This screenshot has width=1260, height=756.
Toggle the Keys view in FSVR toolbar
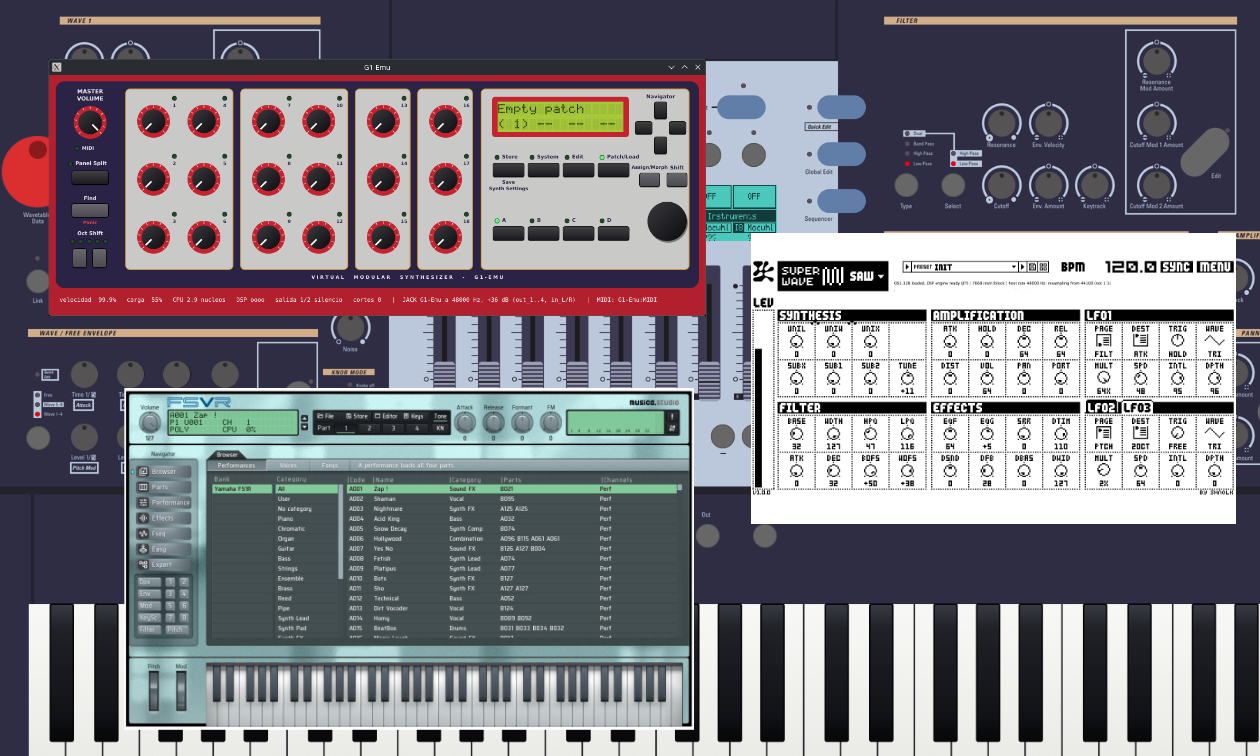(414, 415)
